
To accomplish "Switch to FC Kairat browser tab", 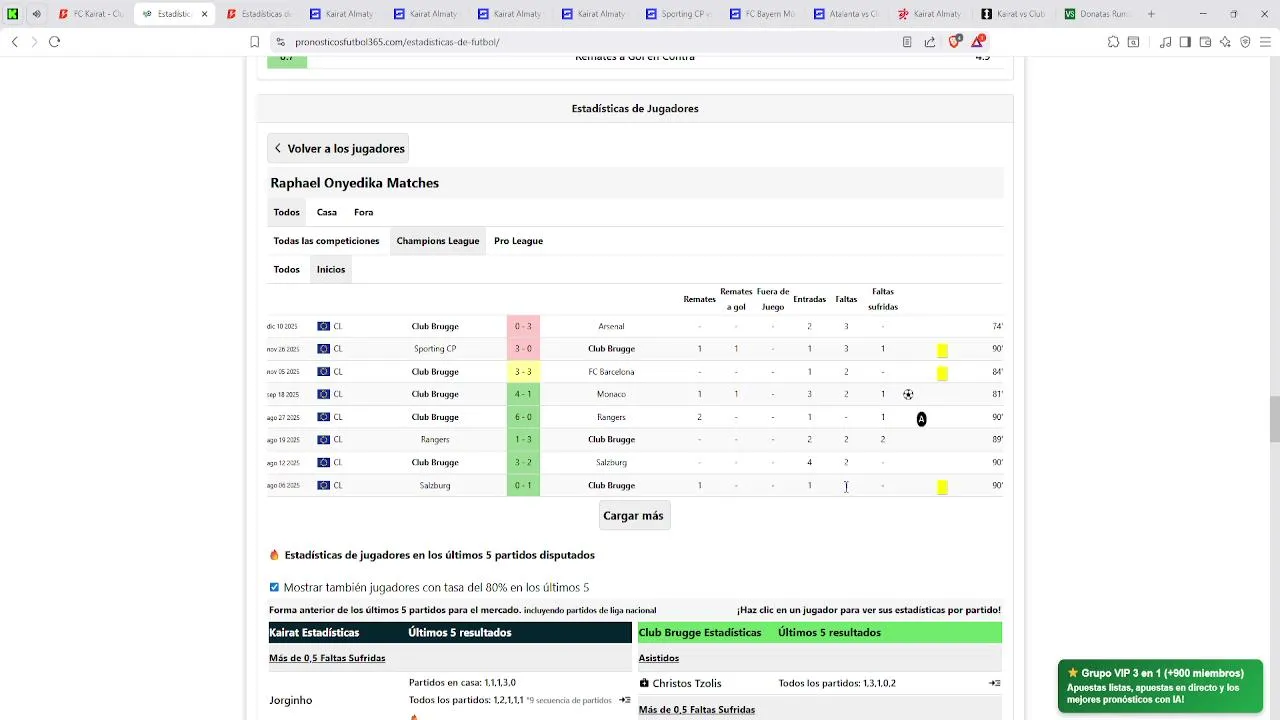I will point(92,14).
